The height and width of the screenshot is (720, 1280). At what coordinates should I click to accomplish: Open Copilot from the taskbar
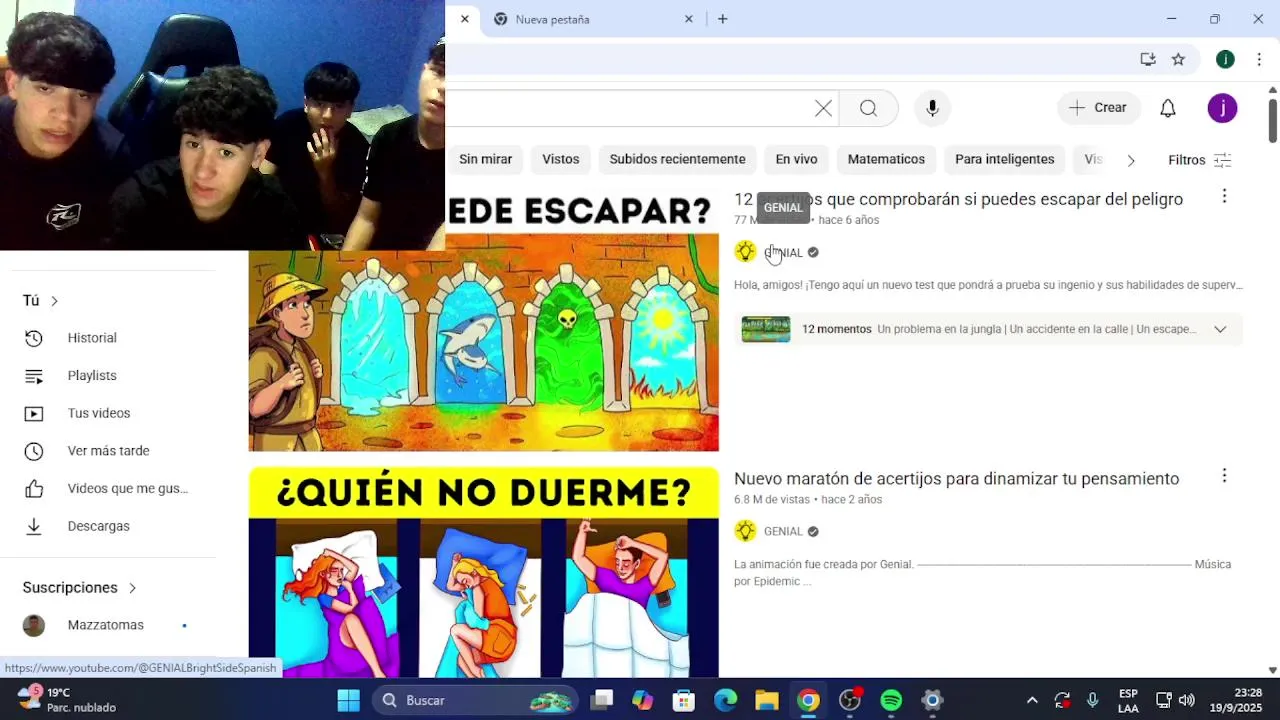[x=642, y=700]
